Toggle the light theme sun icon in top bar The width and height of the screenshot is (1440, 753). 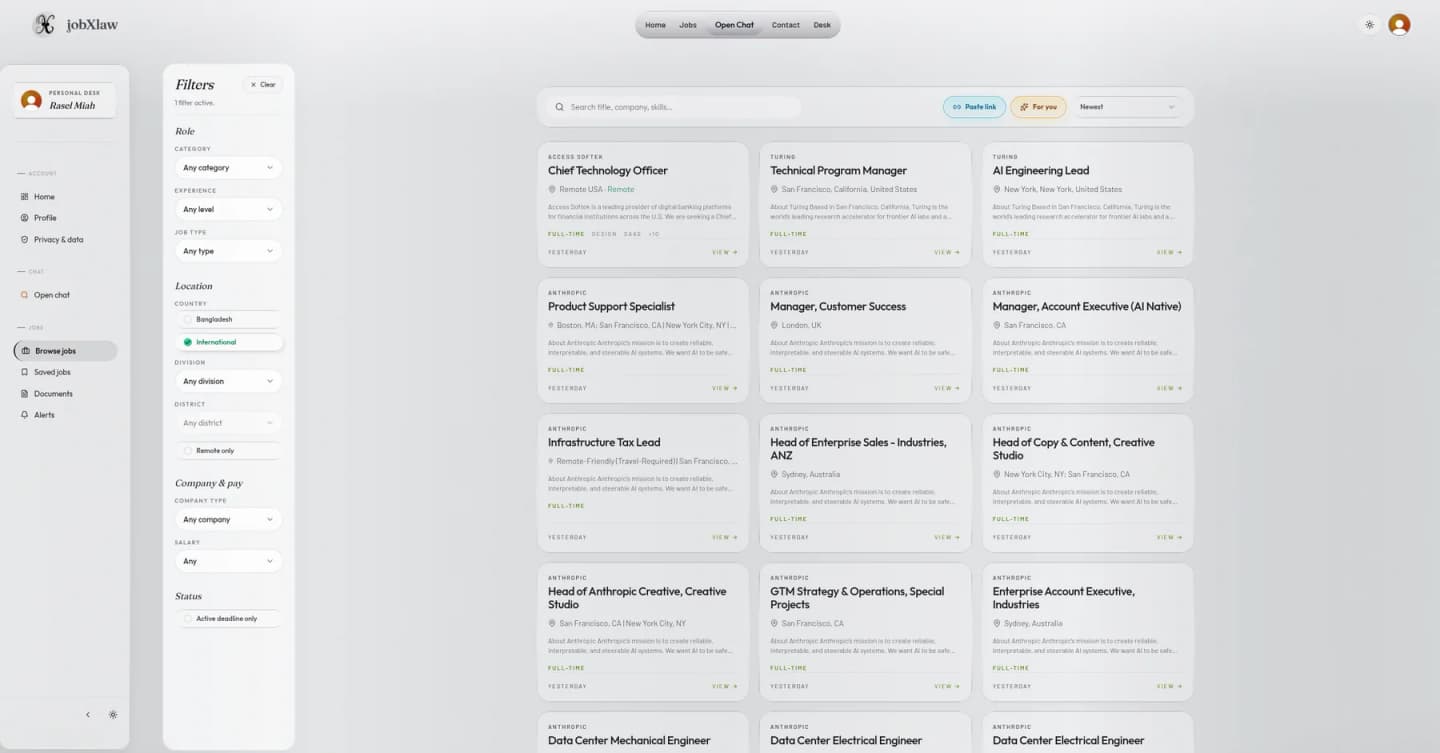click(x=1369, y=25)
